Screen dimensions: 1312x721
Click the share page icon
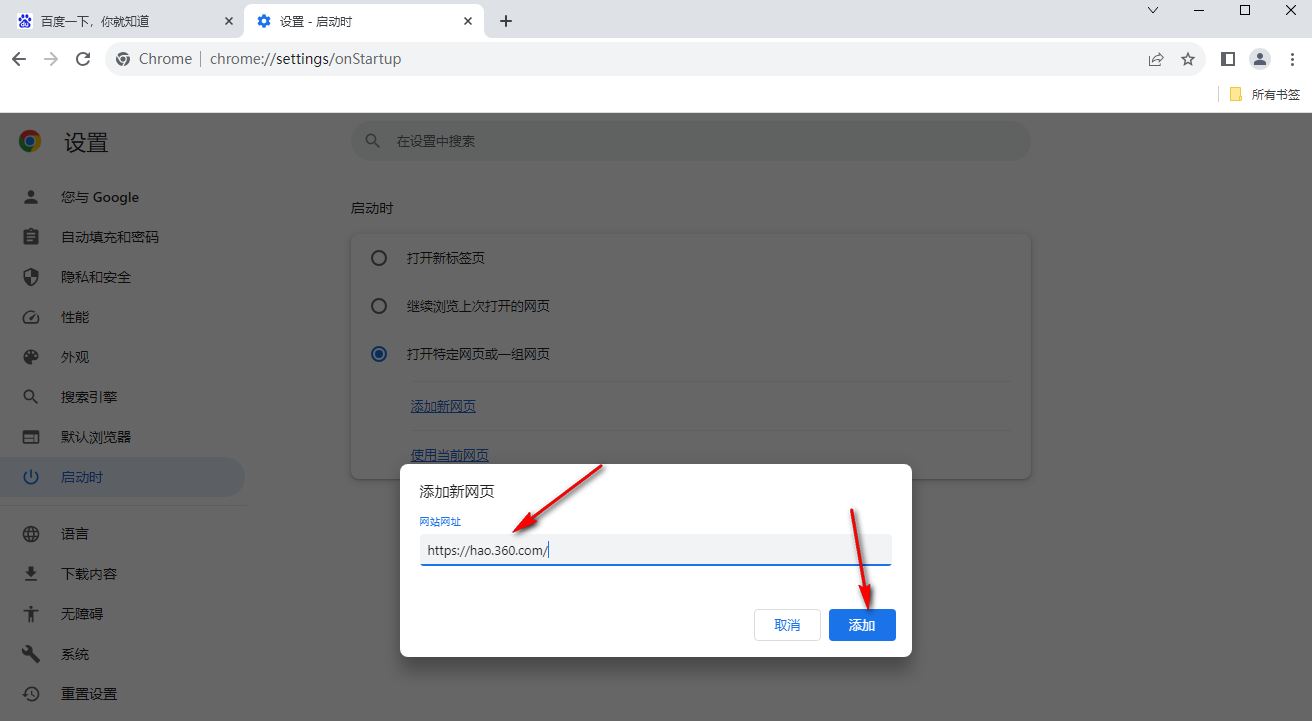click(x=1156, y=59)
